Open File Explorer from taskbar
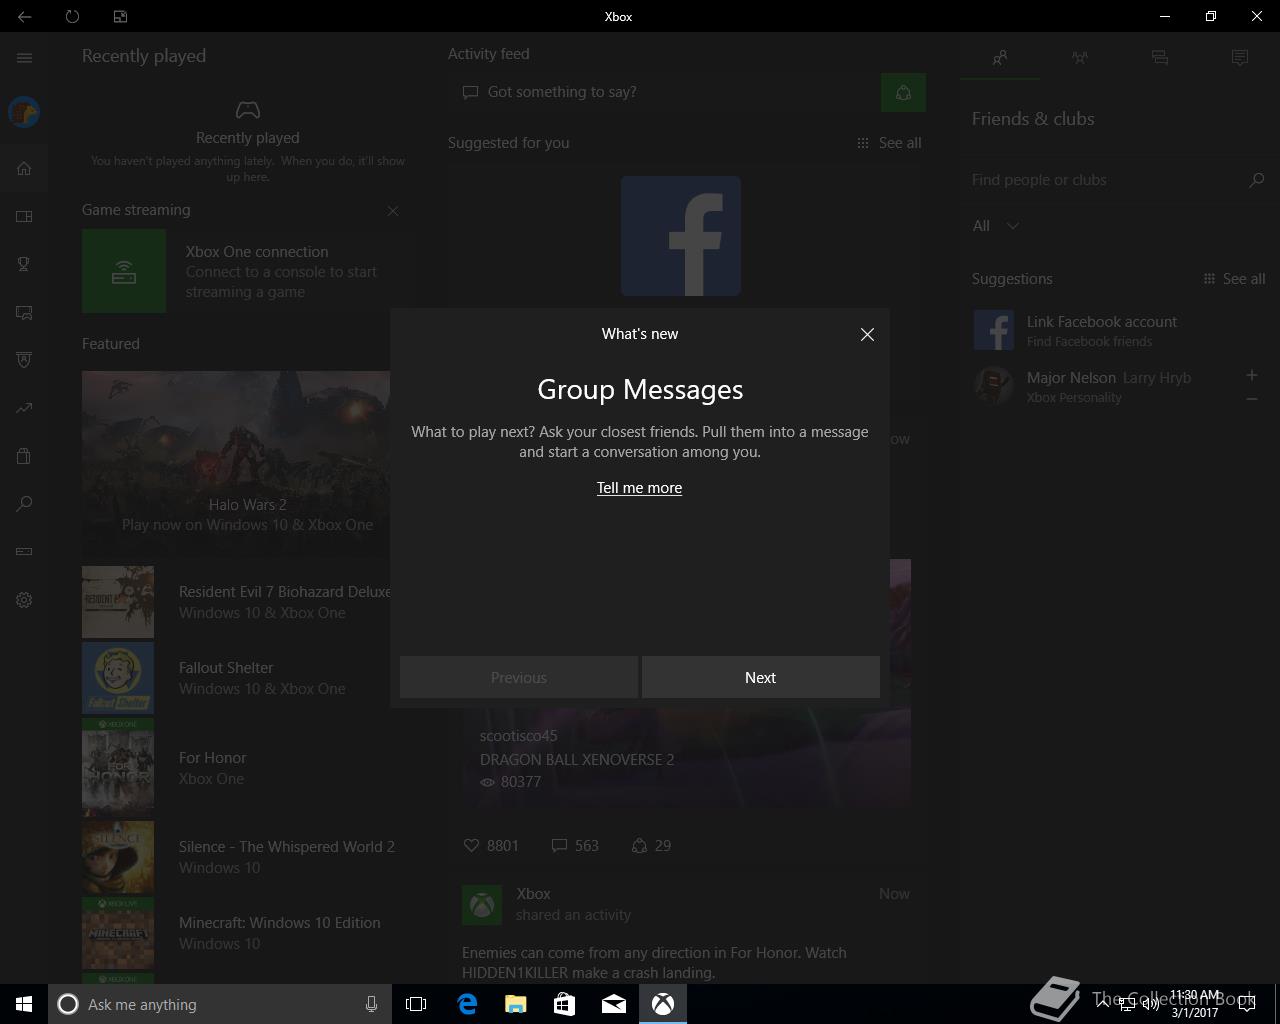The width and height of the screenshot is (1280, 1024). pos(515,1004)
